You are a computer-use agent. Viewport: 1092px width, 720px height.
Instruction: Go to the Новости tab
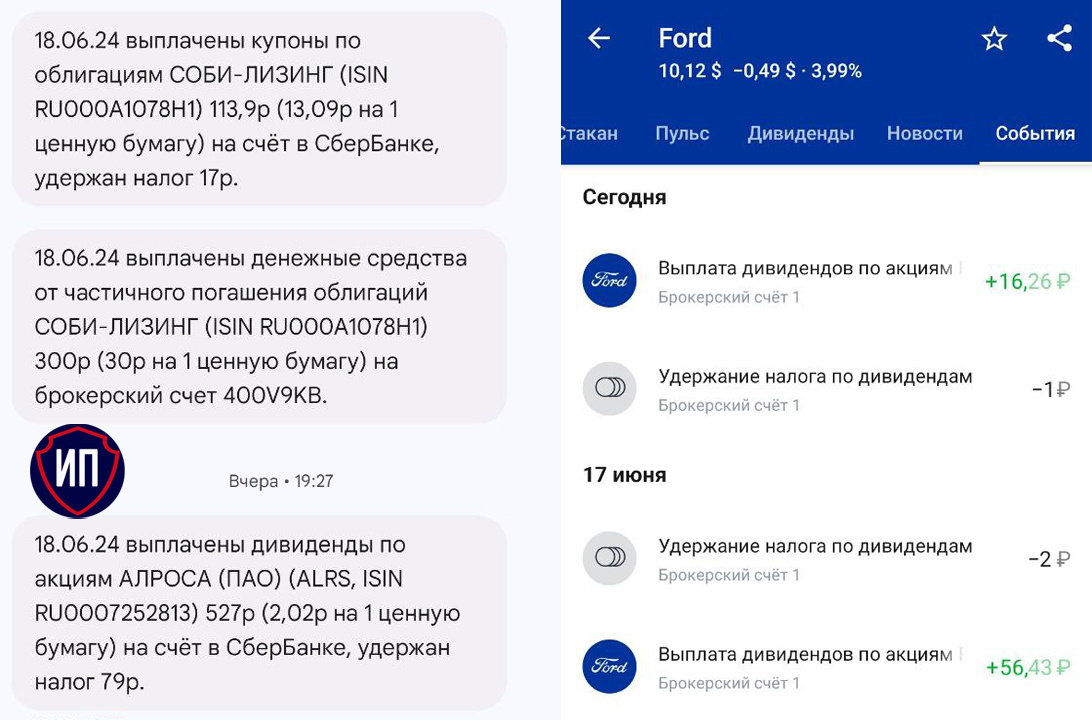pos(924,134)
